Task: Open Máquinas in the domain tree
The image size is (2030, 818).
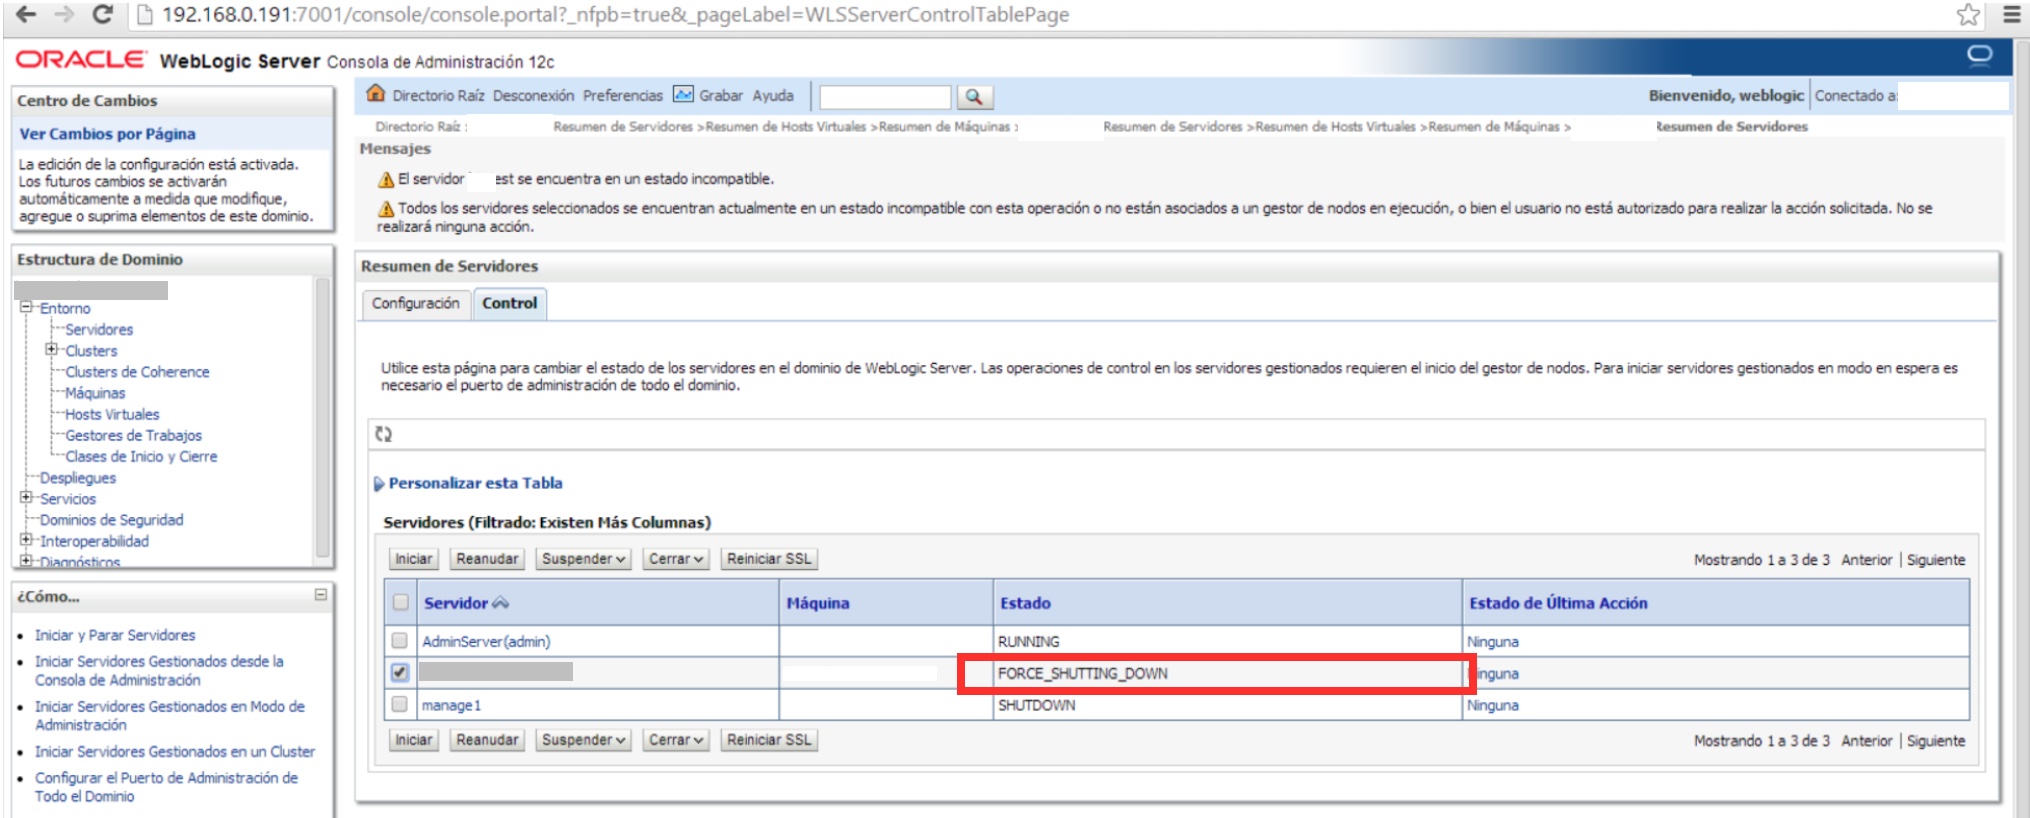Action: tap(95, 393)
